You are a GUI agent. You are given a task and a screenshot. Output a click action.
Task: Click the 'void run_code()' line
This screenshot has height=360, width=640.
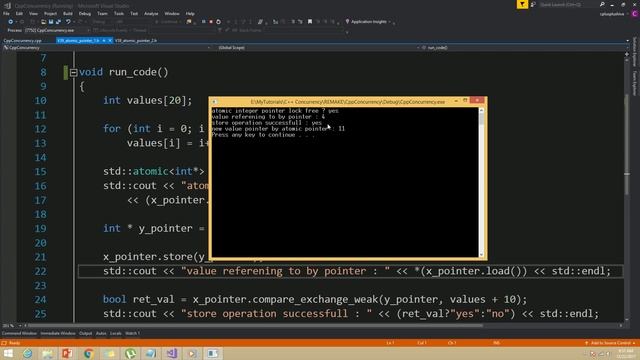click(124, 72)
